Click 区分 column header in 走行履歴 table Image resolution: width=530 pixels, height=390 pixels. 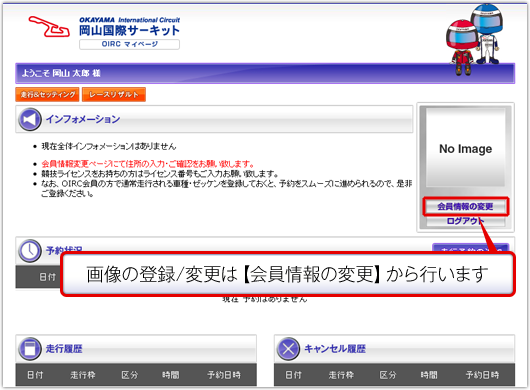coord(130,375)
